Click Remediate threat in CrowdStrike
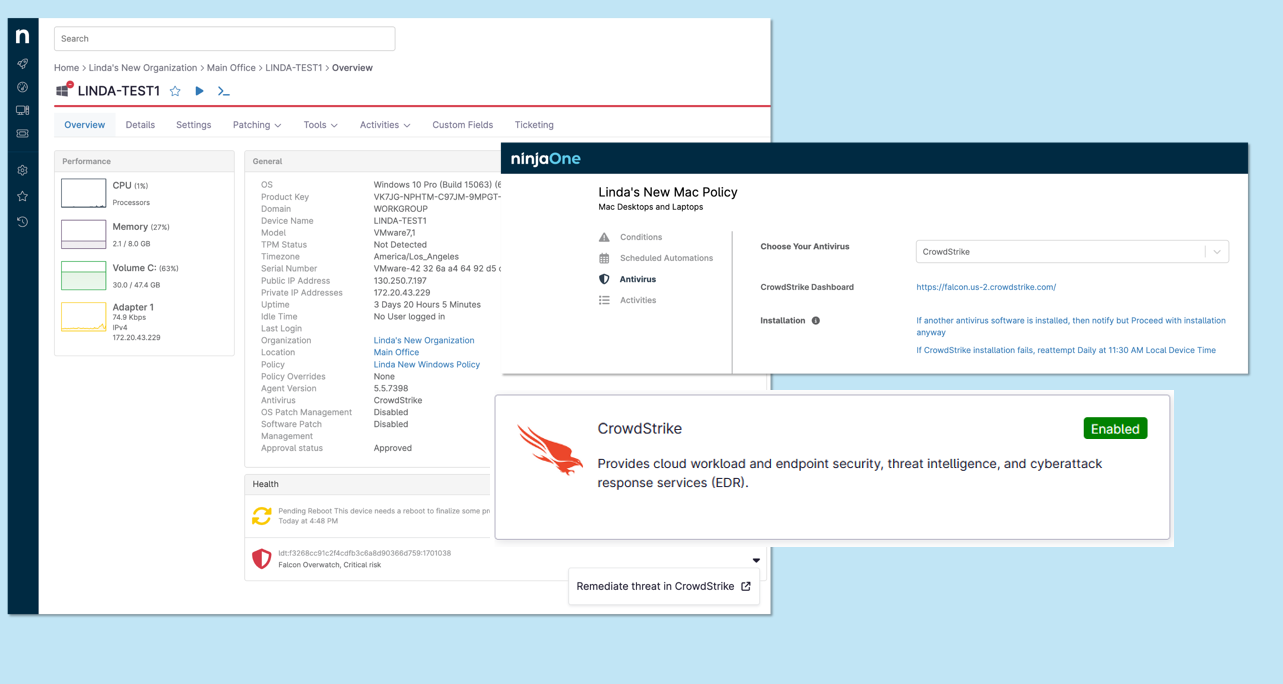The width and height of the screenshot is (1283, 684). (x=663, y=586)
